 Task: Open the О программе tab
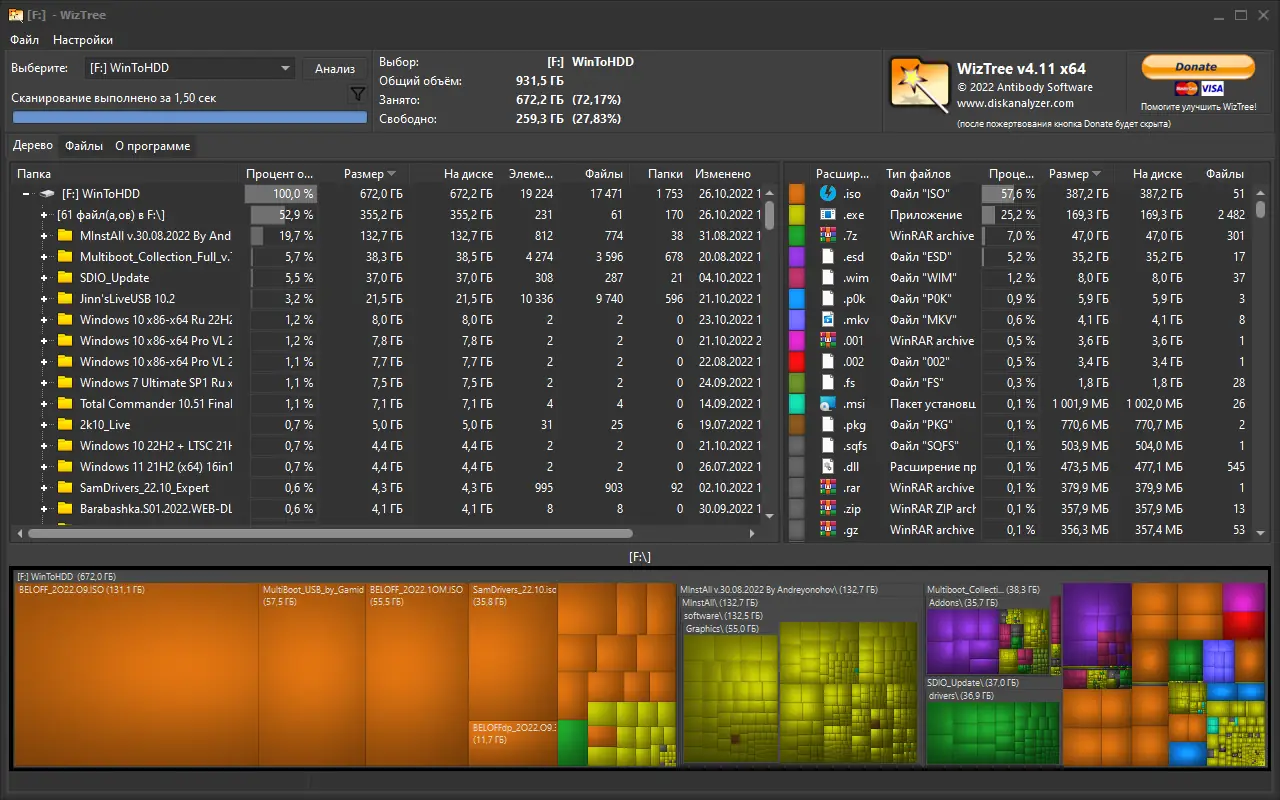coord(152,146)
